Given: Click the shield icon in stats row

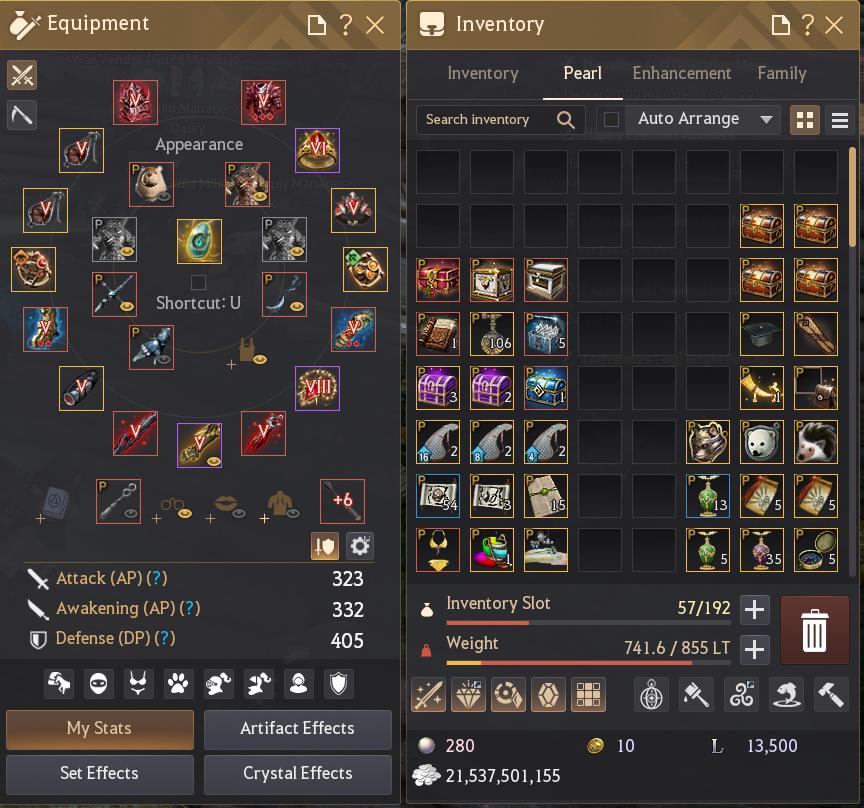Looking at the screenshot, I should point(338,683).
